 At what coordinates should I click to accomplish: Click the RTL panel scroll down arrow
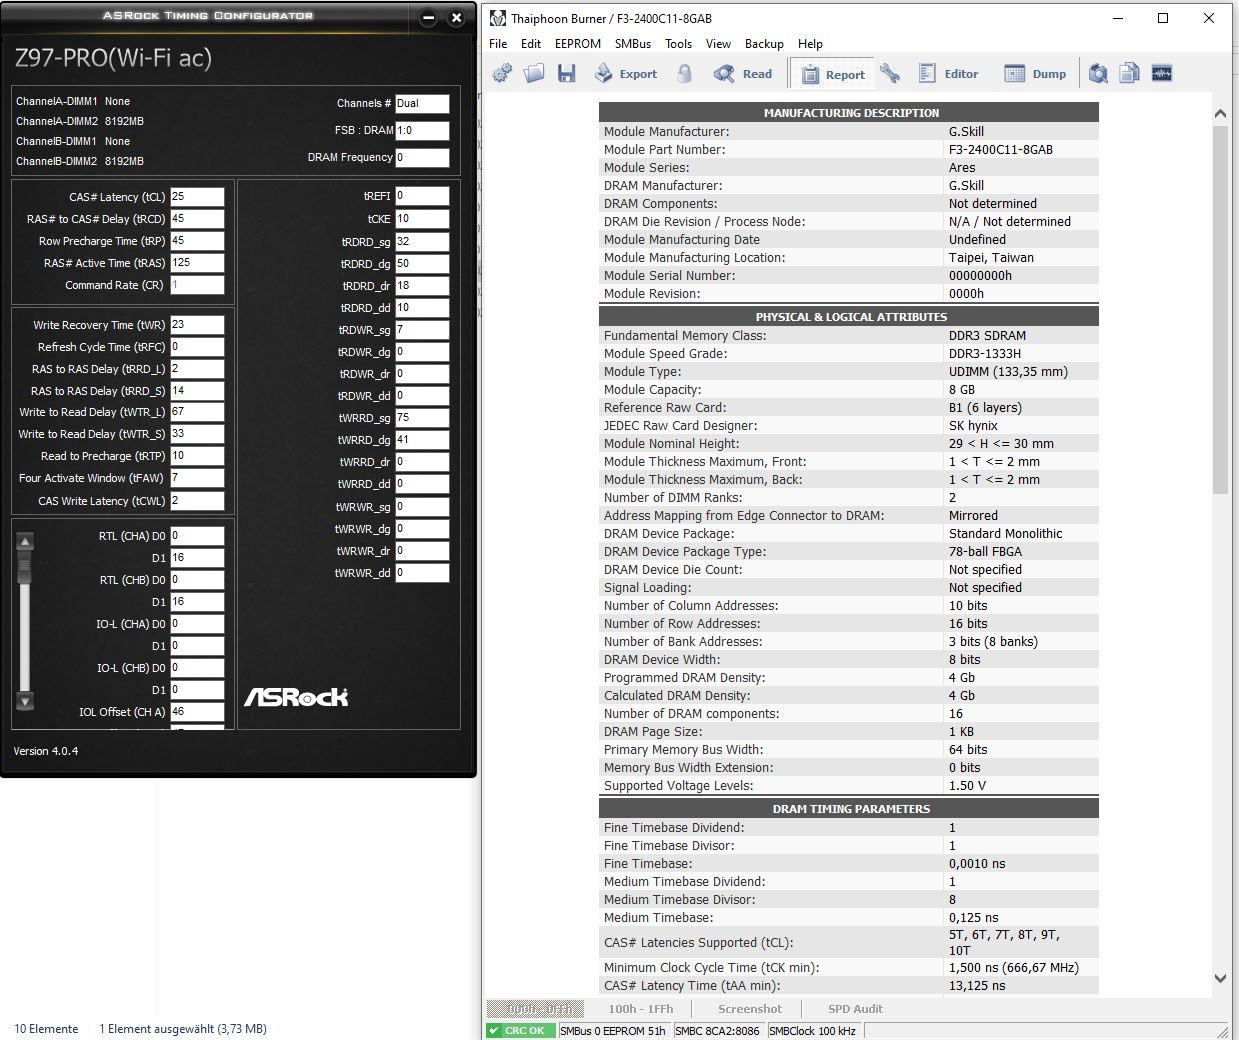pos(25,701)
